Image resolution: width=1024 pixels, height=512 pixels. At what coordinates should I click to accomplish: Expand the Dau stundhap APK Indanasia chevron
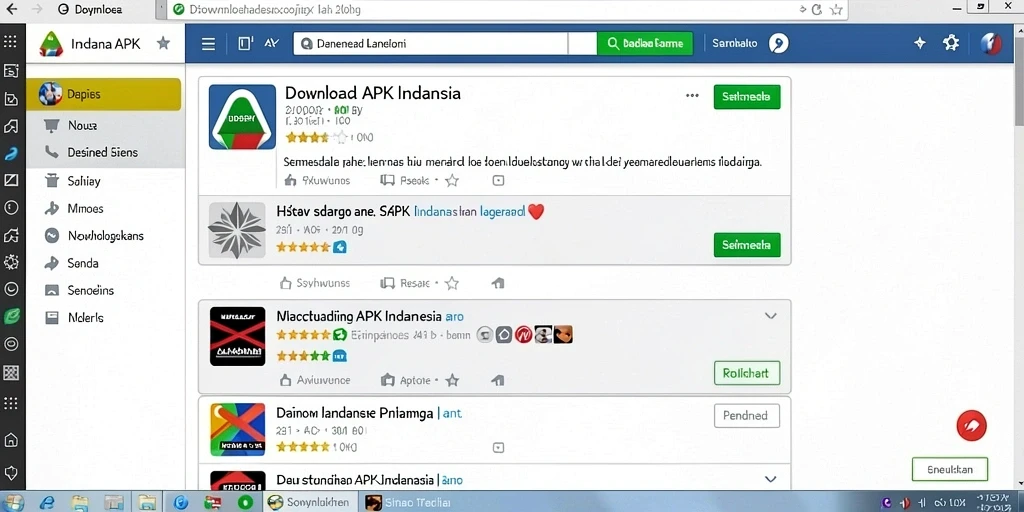click(771, 479)
